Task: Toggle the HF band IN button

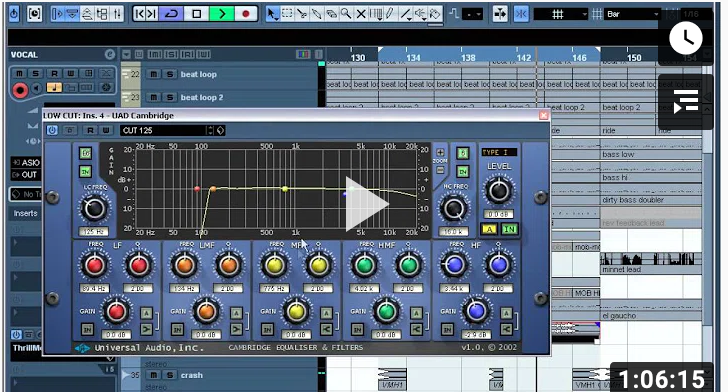Action: (x=447, y=329)
